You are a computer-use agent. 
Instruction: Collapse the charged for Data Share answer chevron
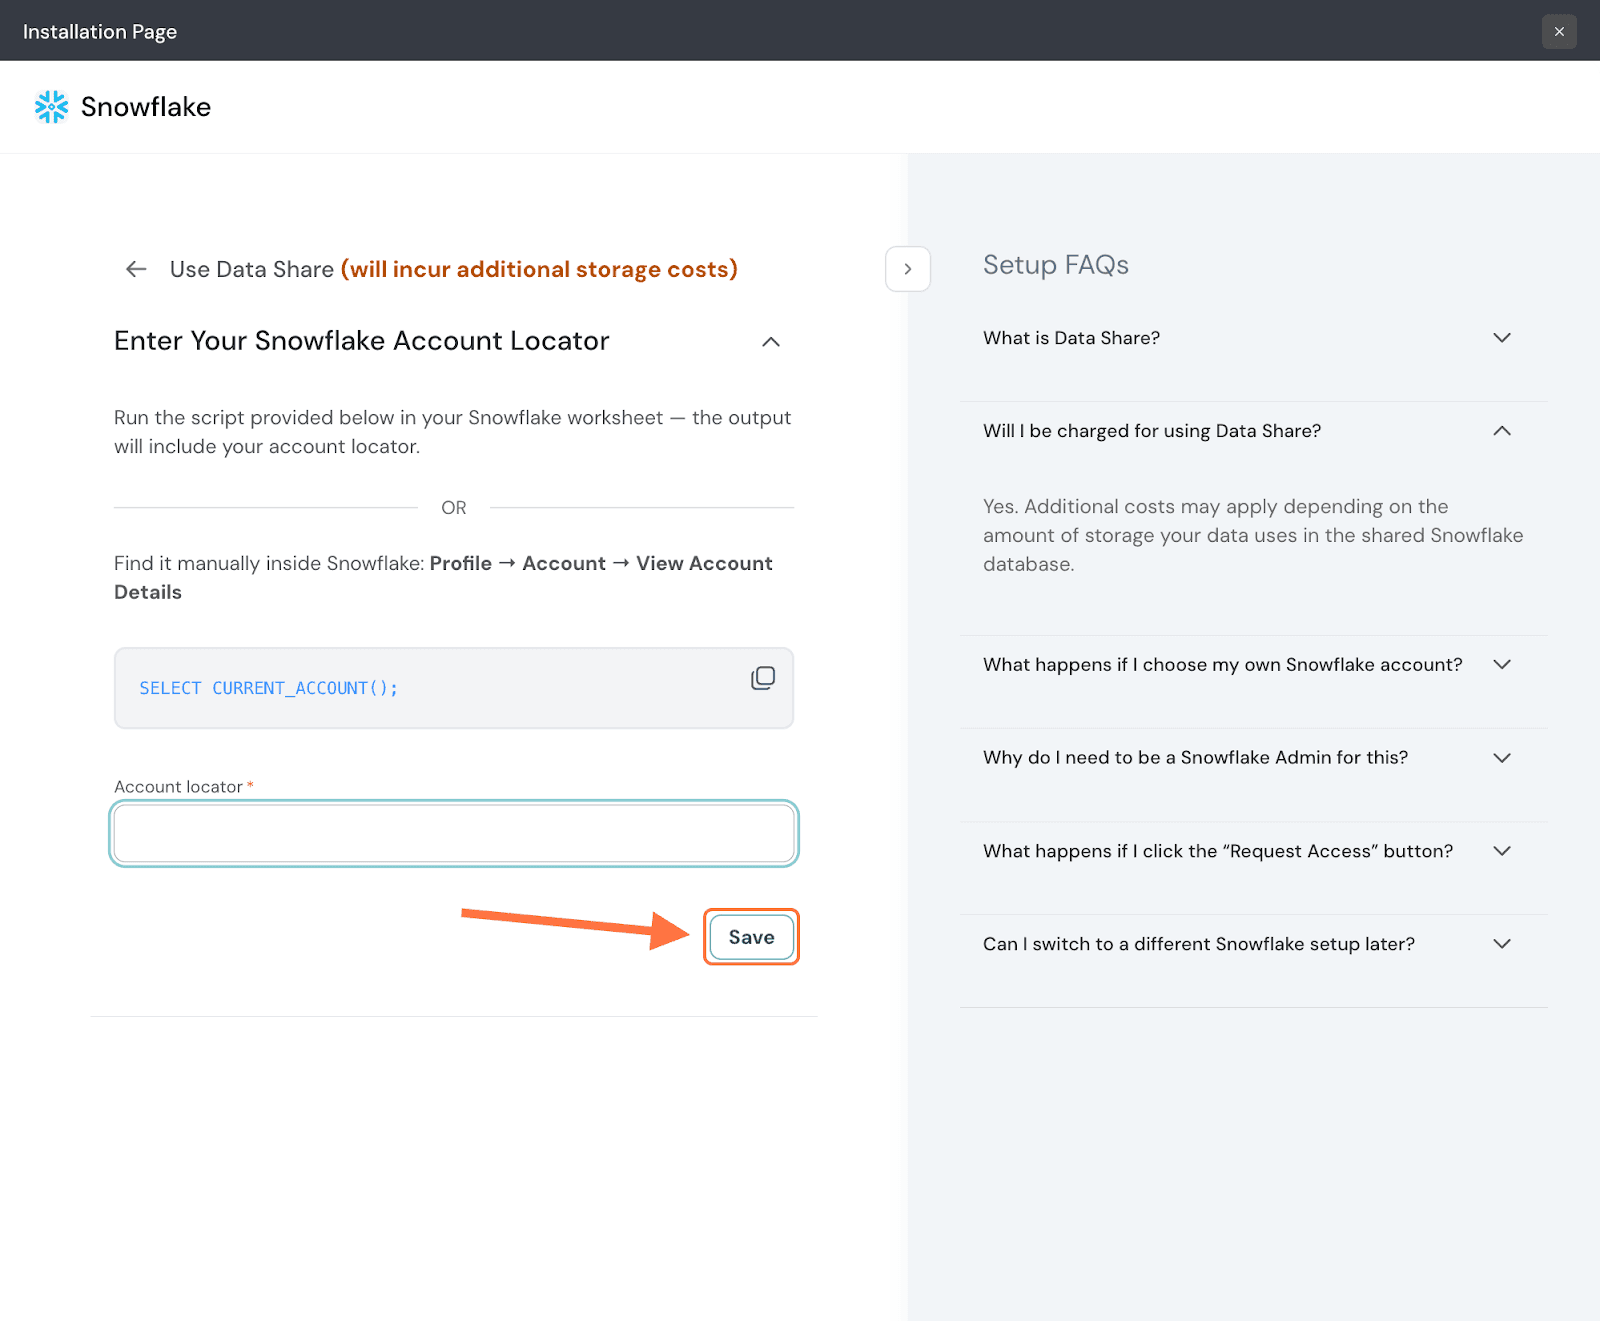1501,431
